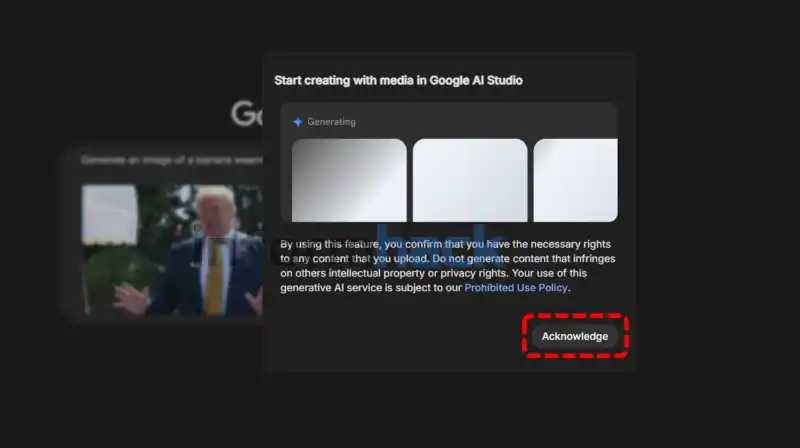
Task: Click the dimmed area below the dialog
Action: point(450,410)
